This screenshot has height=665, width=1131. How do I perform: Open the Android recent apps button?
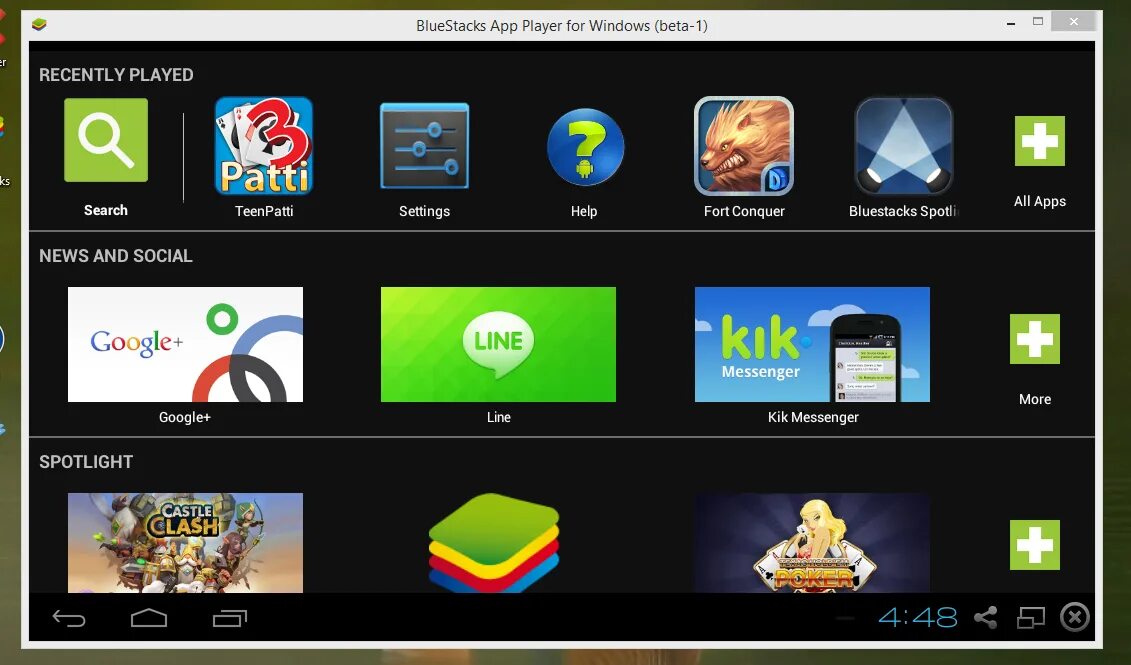(x=229, y=618)
